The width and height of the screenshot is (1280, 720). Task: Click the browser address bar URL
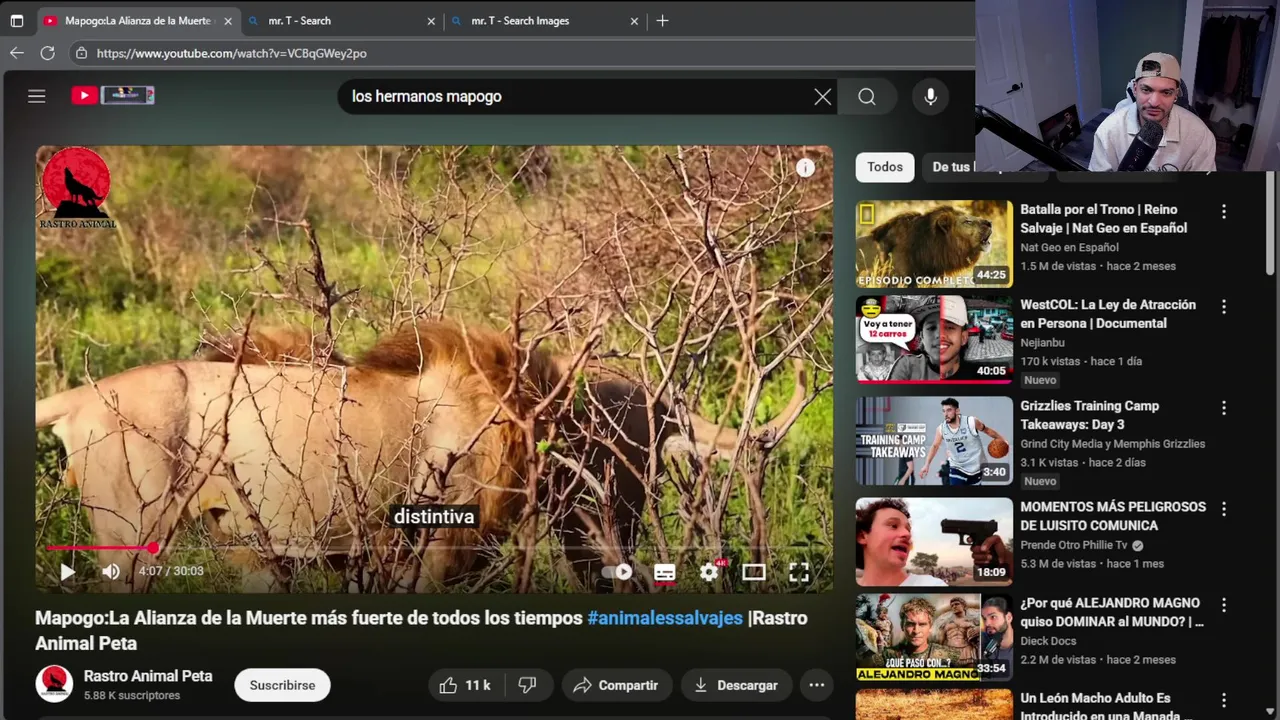click(232, 53)
